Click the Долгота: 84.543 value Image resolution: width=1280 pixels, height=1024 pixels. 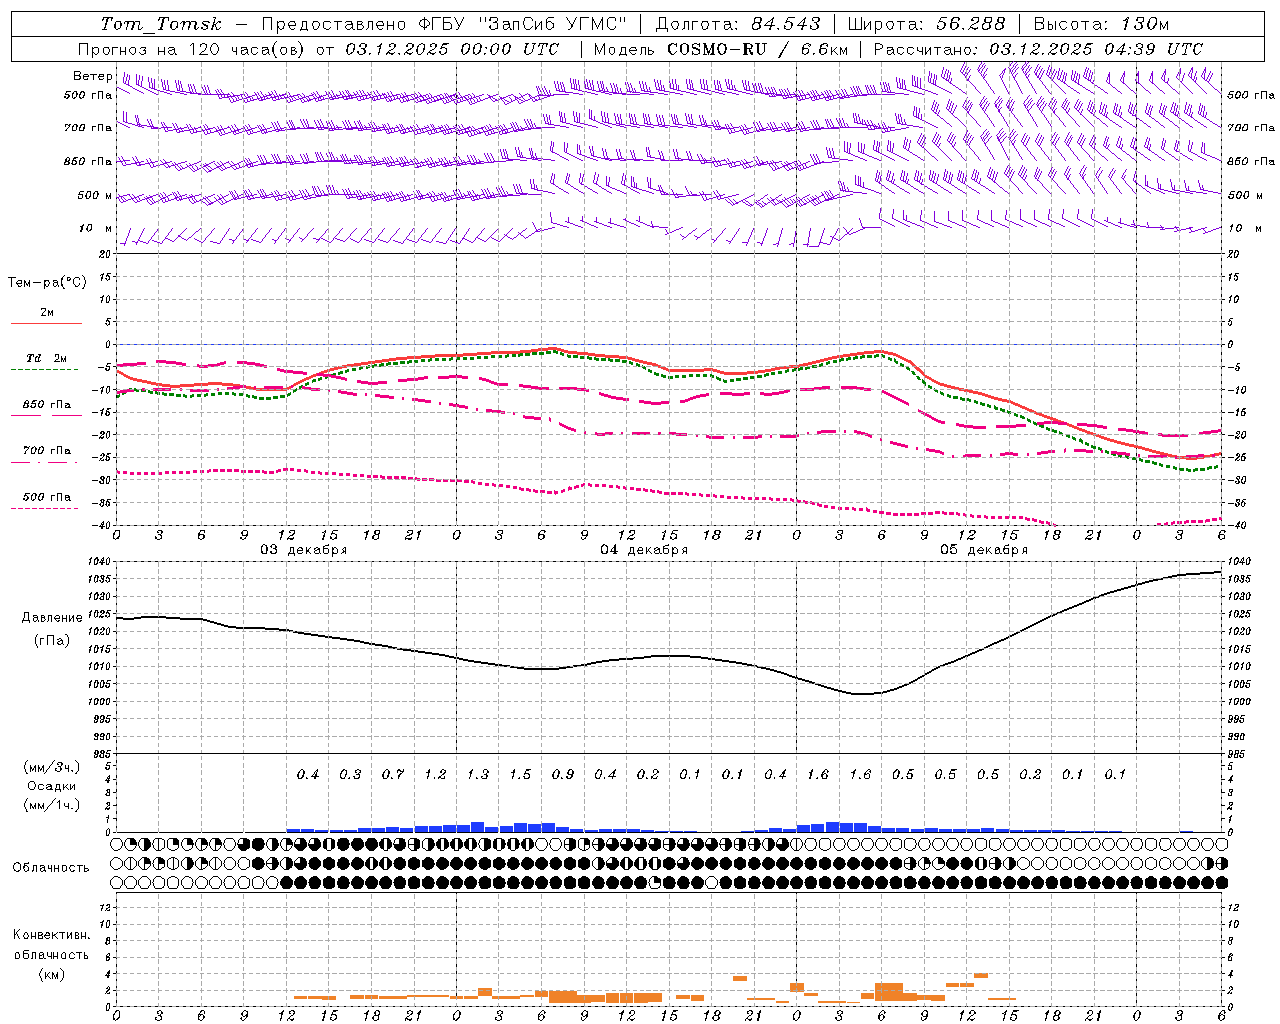(738, 24)
